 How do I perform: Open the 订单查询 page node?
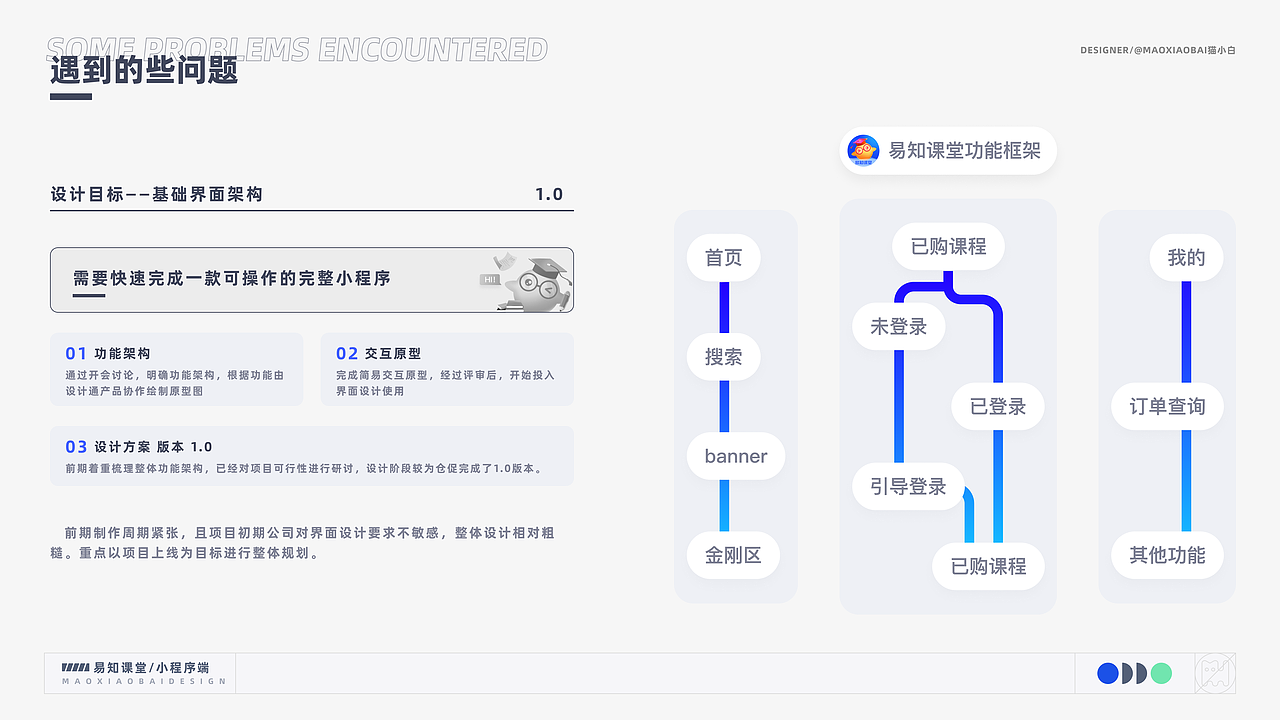(x=1167, y=406)
